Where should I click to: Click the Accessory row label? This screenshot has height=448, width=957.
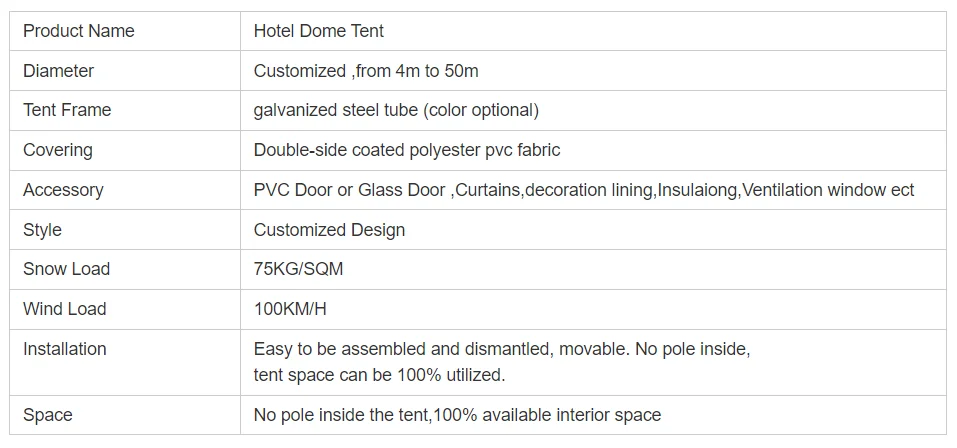[63, 190]
